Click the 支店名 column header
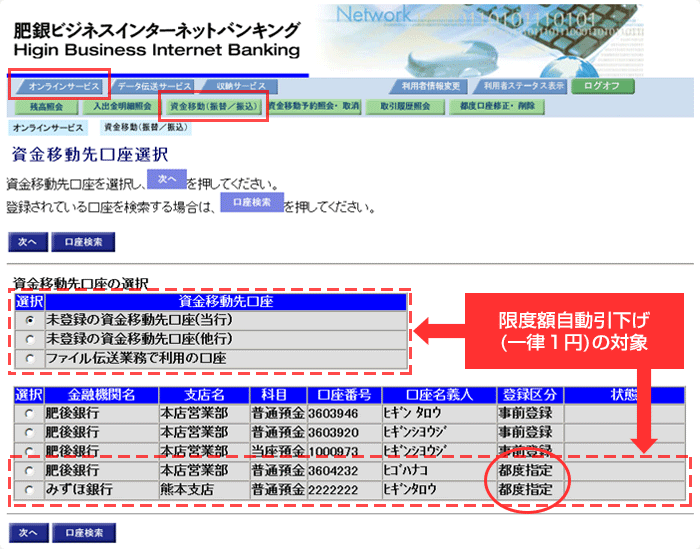This screenshot has width=700, height=549. point(204,395)
